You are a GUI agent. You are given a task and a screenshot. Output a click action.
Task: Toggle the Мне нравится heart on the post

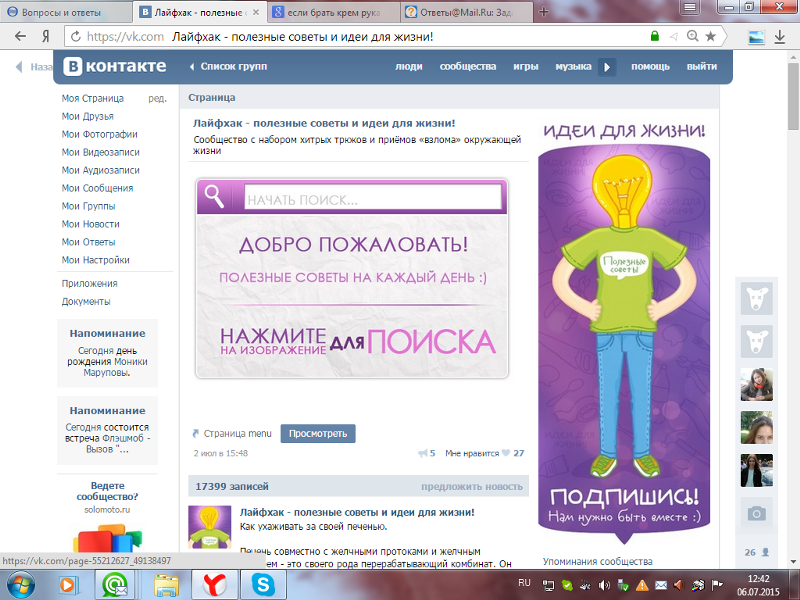506,453
